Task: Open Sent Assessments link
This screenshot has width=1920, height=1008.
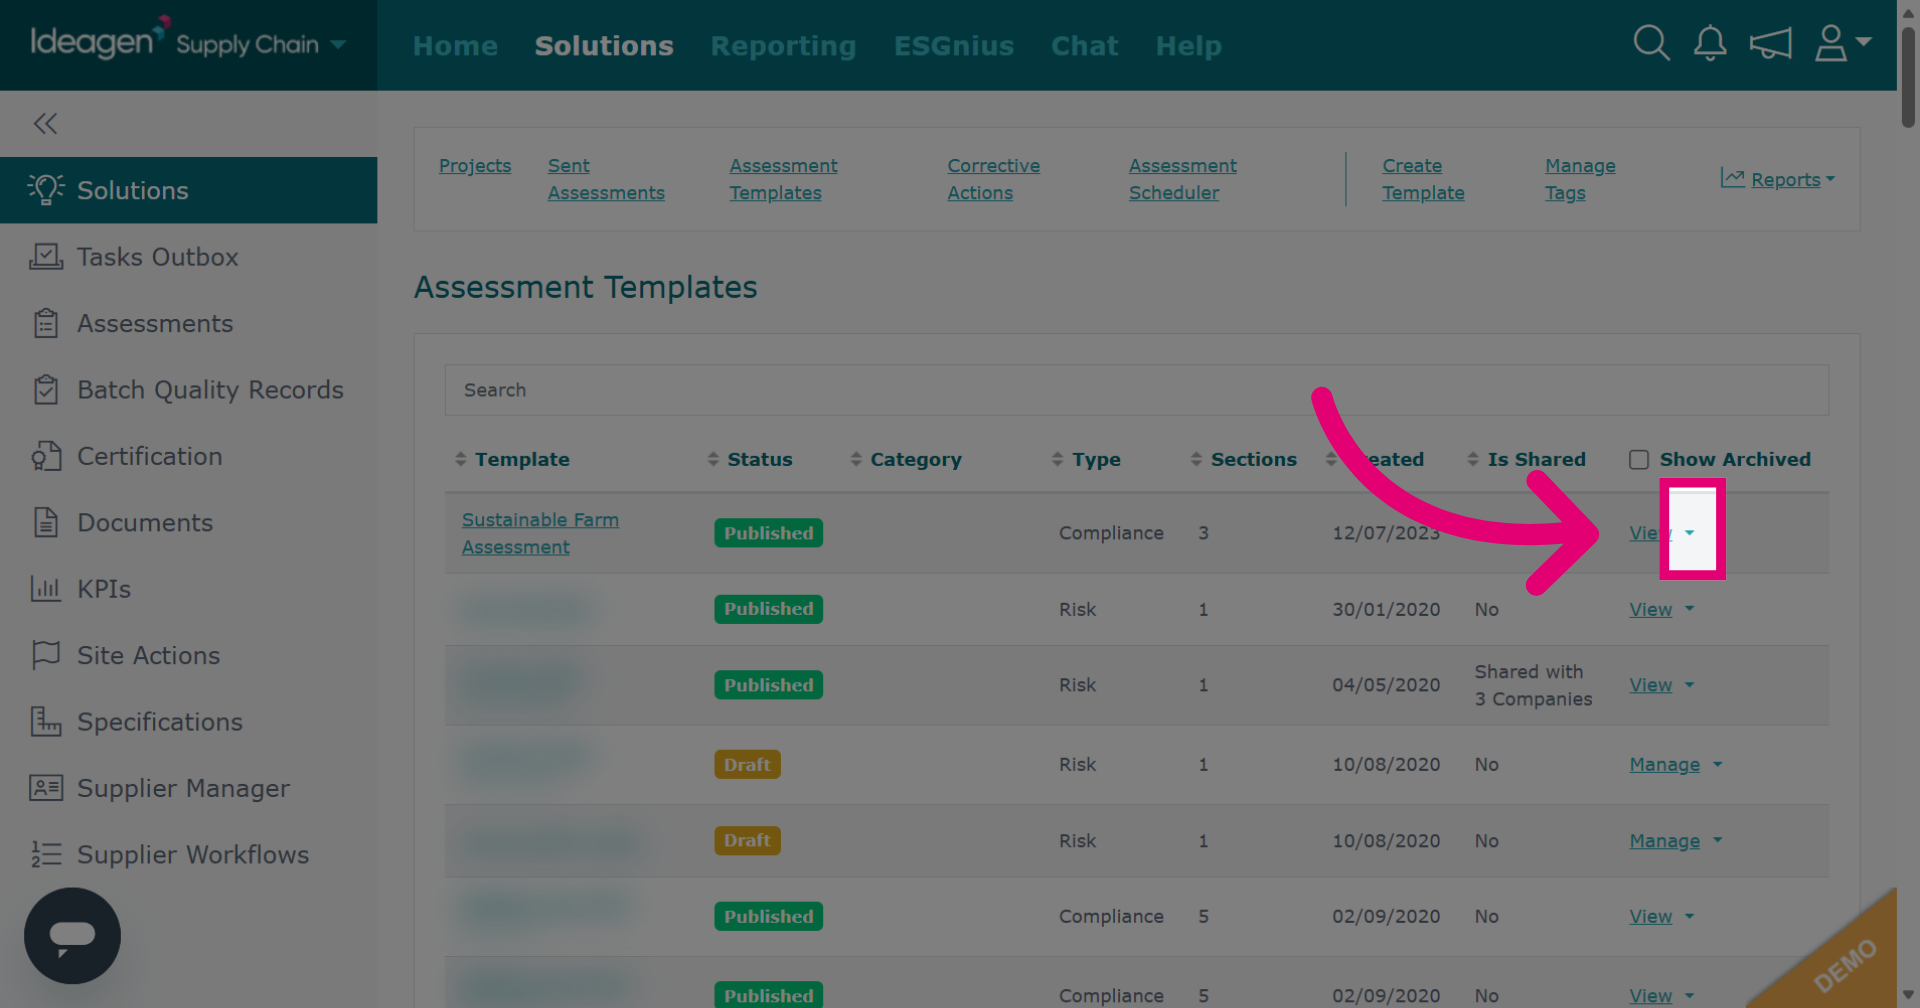Action: 606,179
